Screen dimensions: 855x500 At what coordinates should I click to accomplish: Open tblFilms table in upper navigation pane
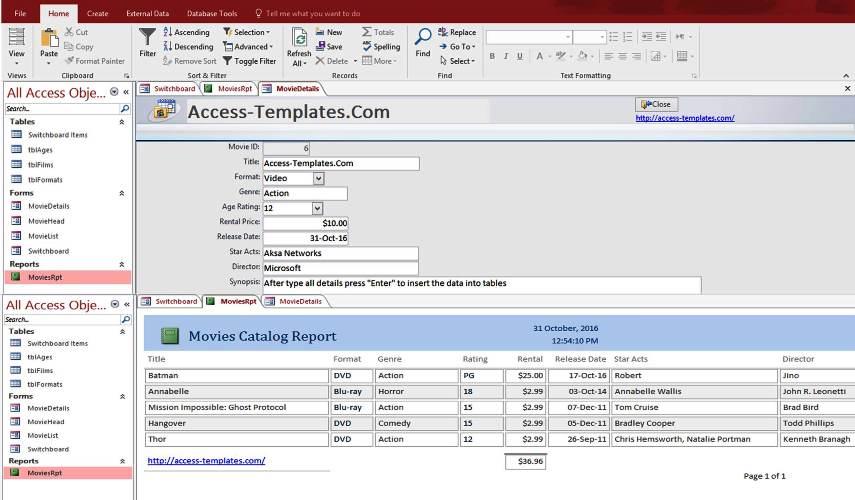(41, 165)
